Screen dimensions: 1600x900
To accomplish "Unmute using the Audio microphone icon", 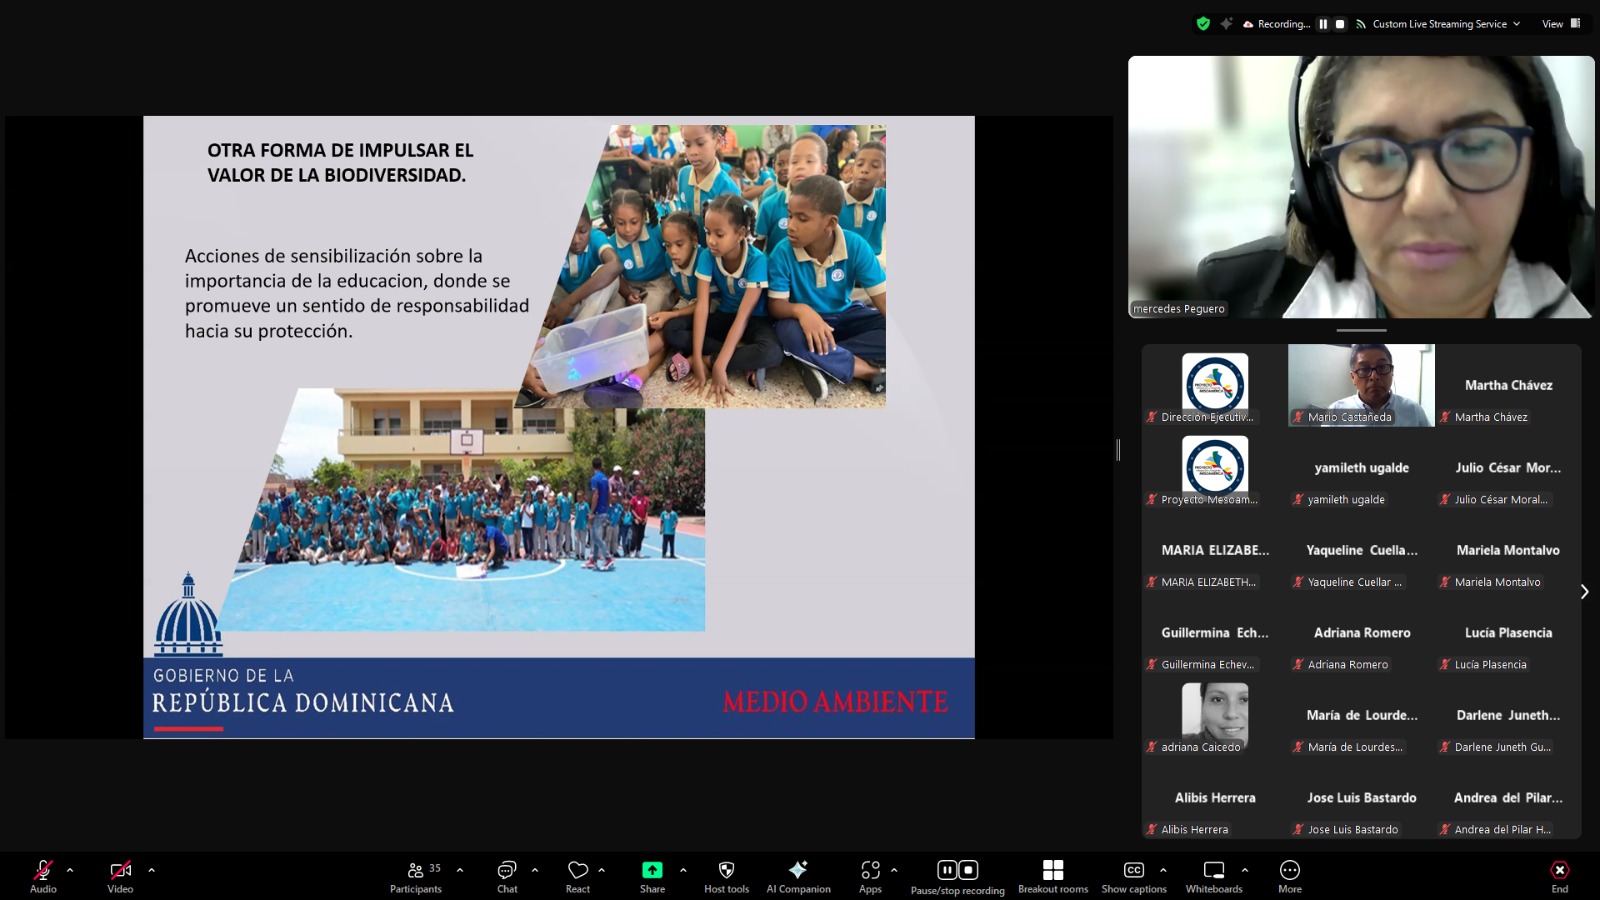I will pyautogui.click(x=43, y=870).
